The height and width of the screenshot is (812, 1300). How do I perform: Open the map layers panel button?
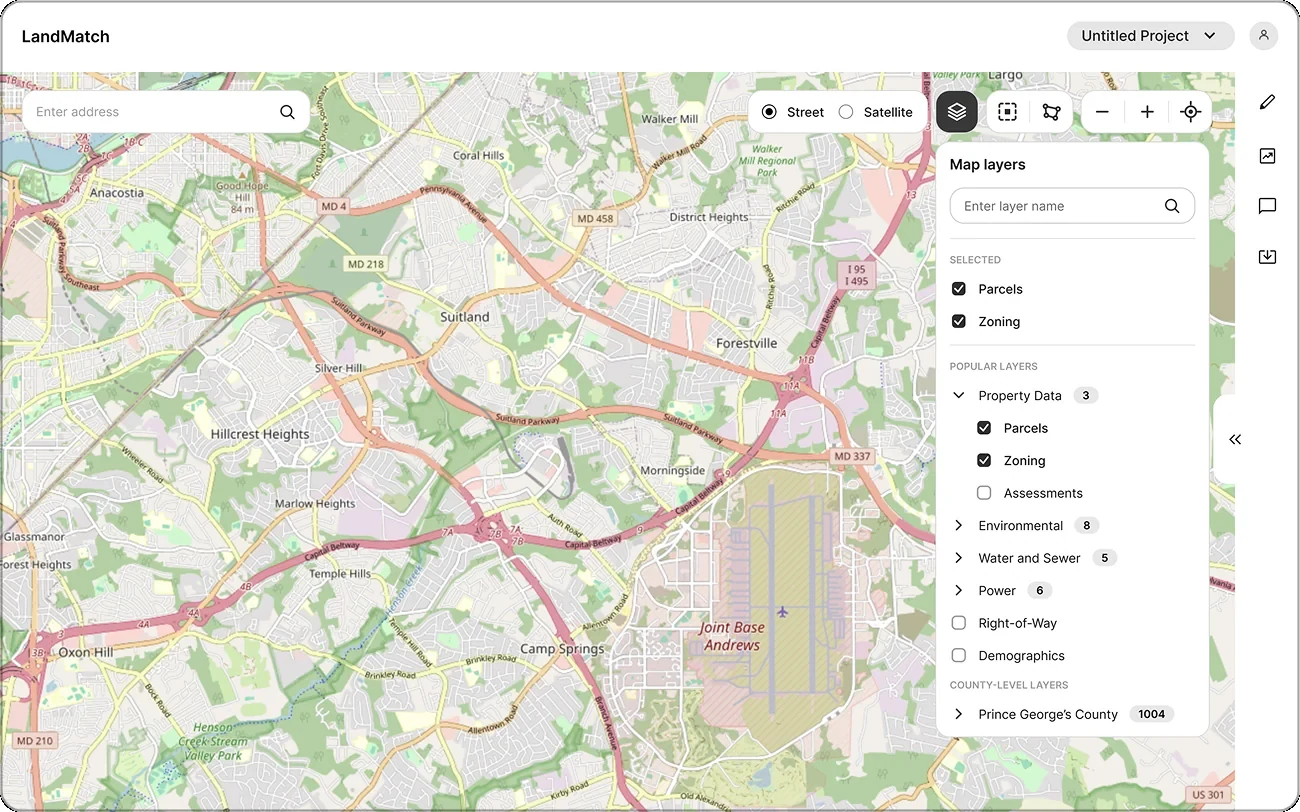(957, 112)
